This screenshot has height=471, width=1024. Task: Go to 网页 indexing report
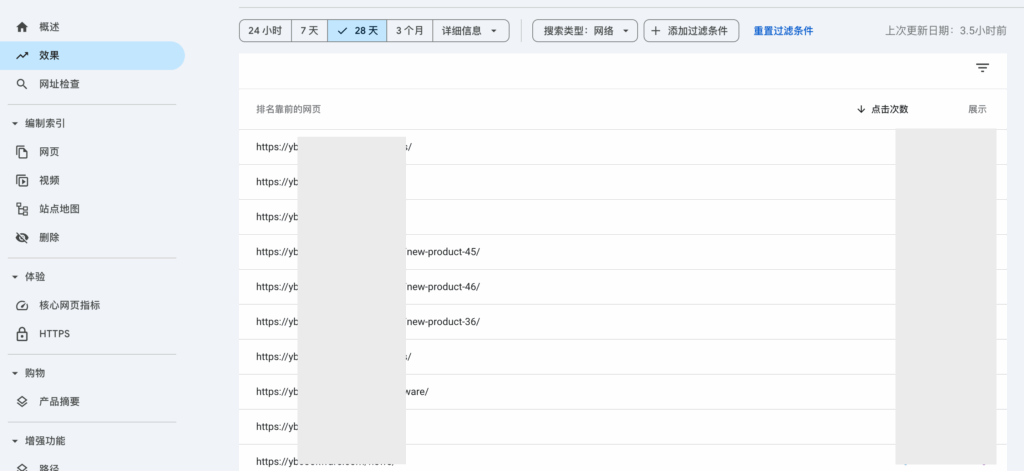(92, 152)
